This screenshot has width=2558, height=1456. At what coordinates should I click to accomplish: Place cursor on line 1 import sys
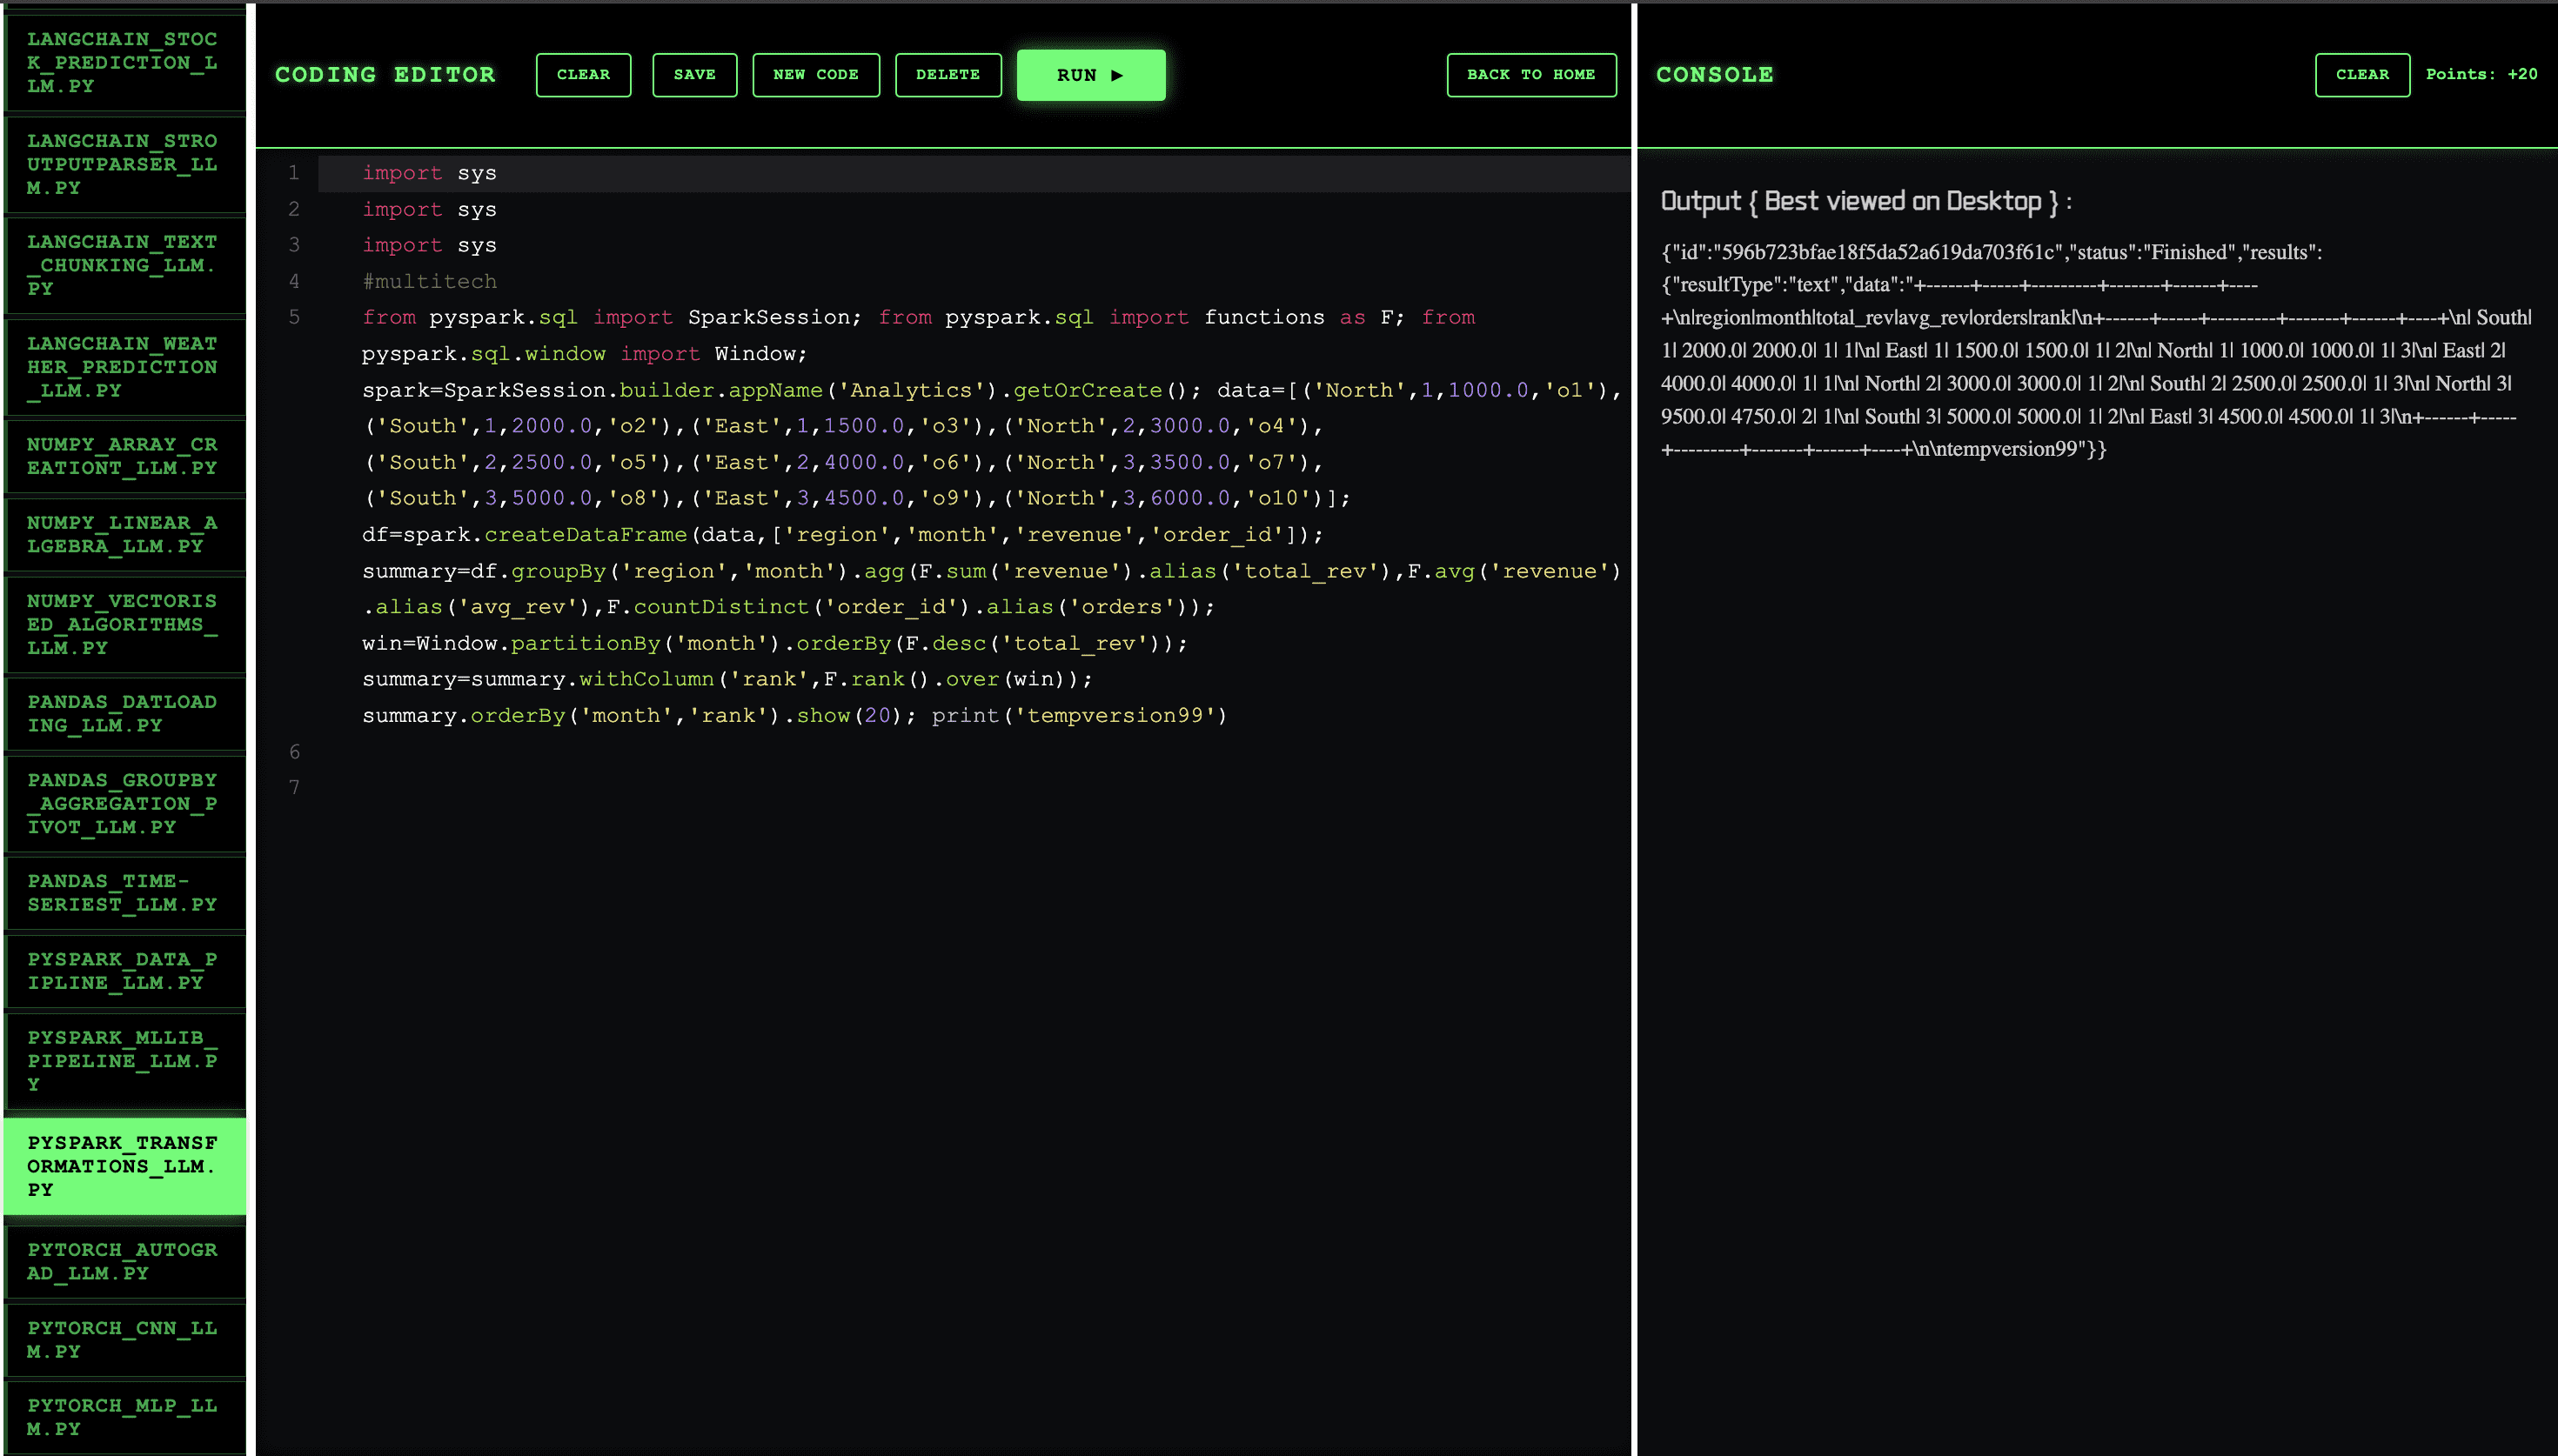click(x=429, y=173)
